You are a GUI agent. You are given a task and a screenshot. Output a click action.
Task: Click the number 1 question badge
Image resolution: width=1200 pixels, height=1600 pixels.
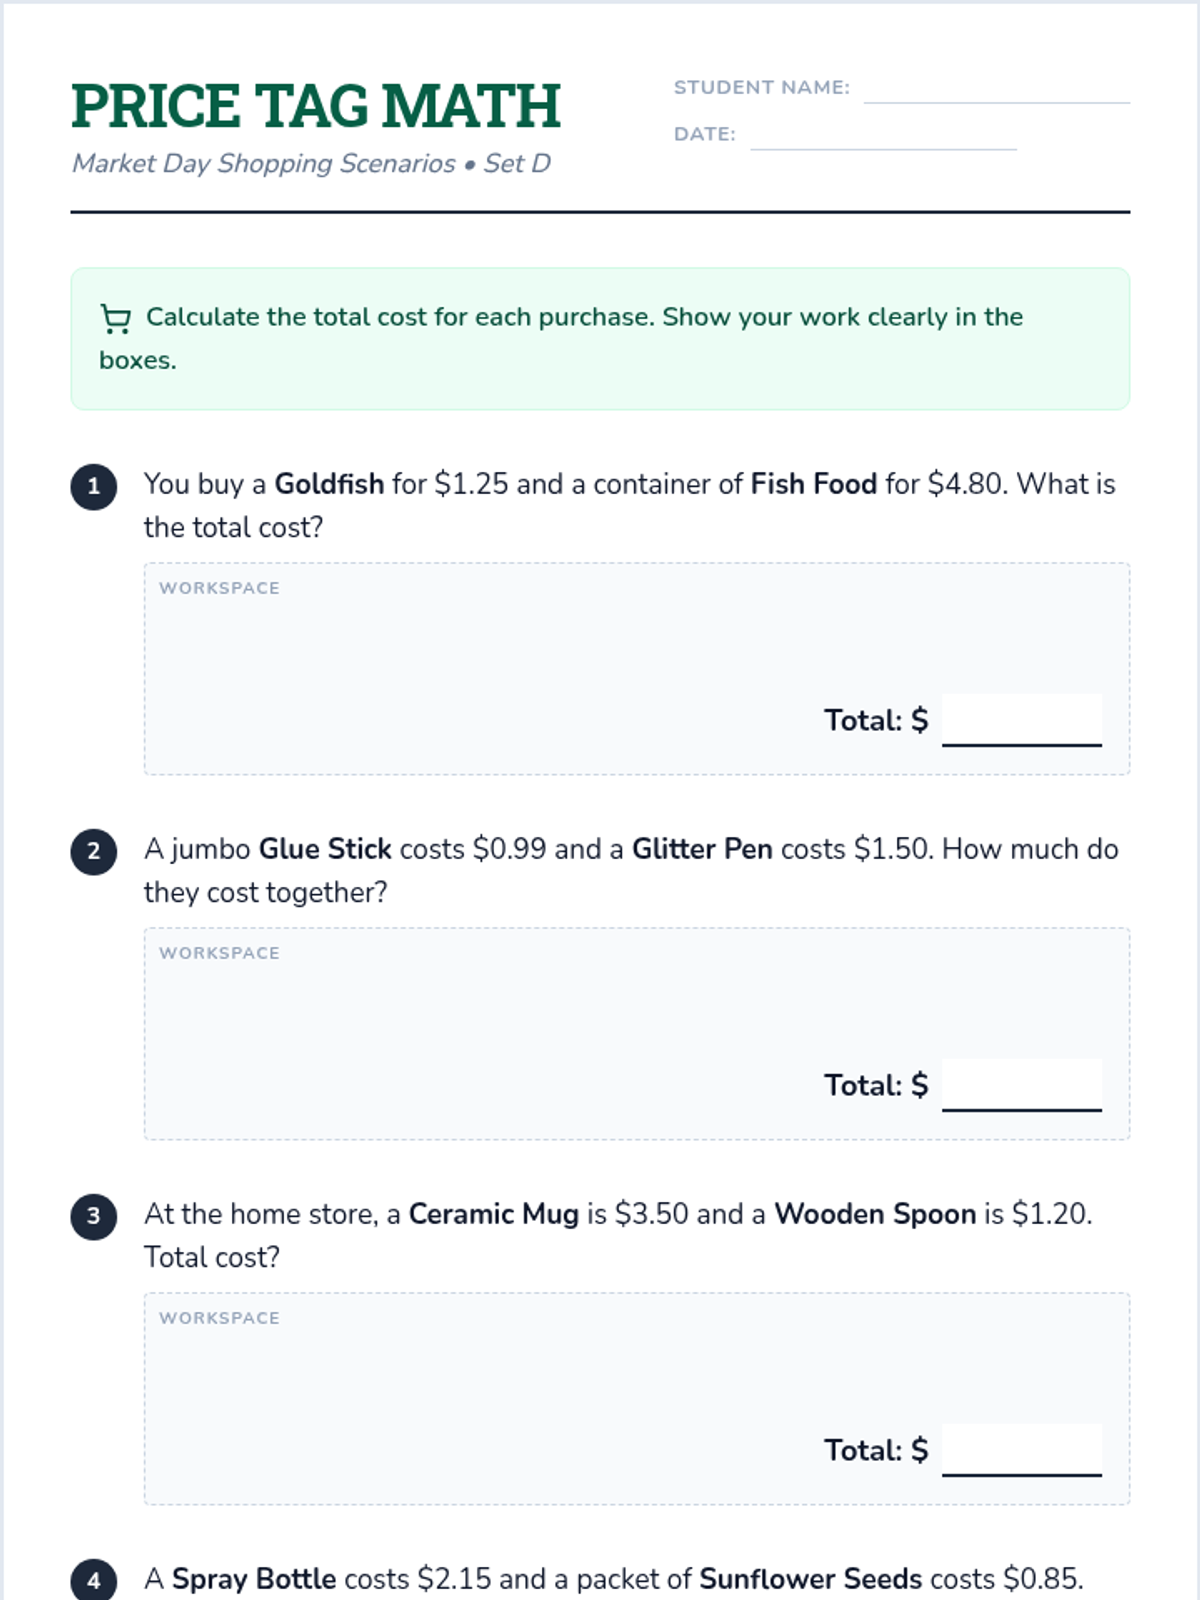(94, 487)
